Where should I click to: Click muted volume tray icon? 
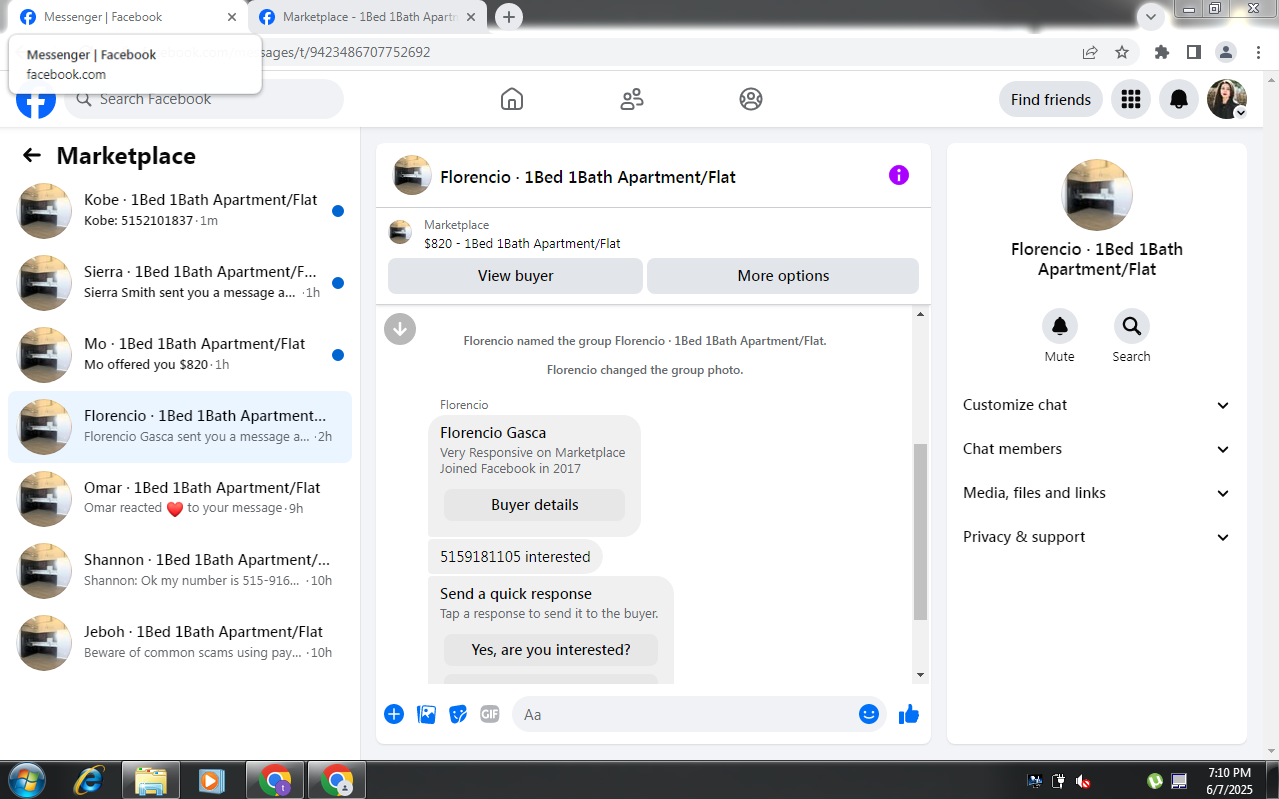(1082, 780)
